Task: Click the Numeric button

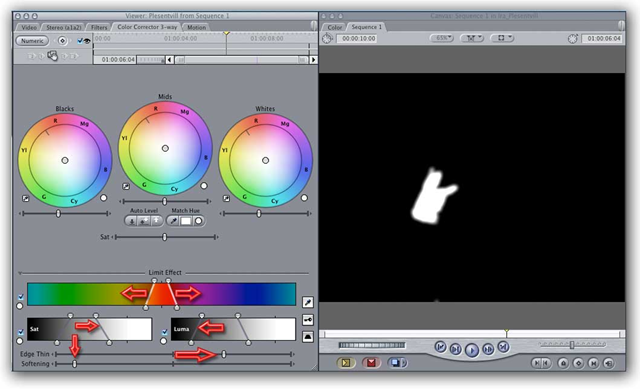Action: click(x=32, y=41)
